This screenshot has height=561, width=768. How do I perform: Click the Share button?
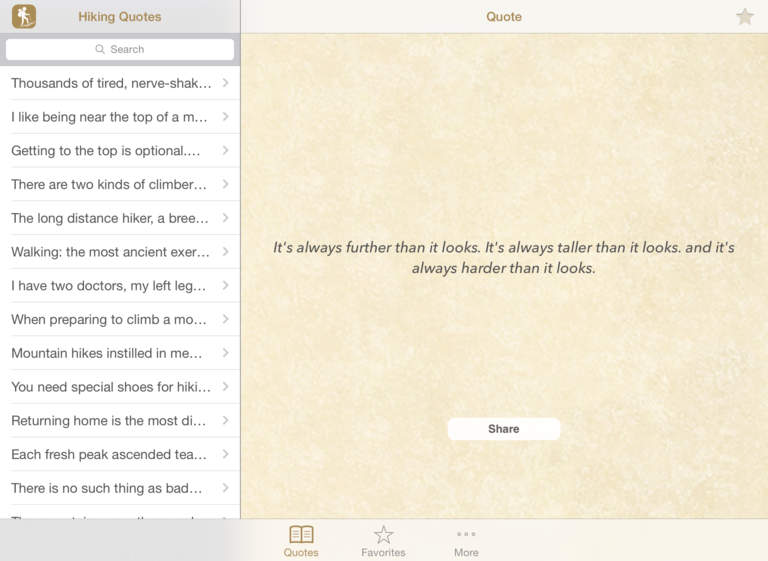pyautogui.click(x=503, y=429)
